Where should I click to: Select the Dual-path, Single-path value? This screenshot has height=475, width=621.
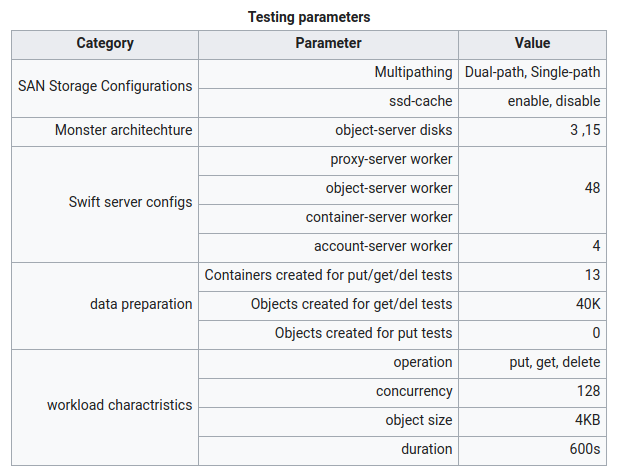(532, 72)
